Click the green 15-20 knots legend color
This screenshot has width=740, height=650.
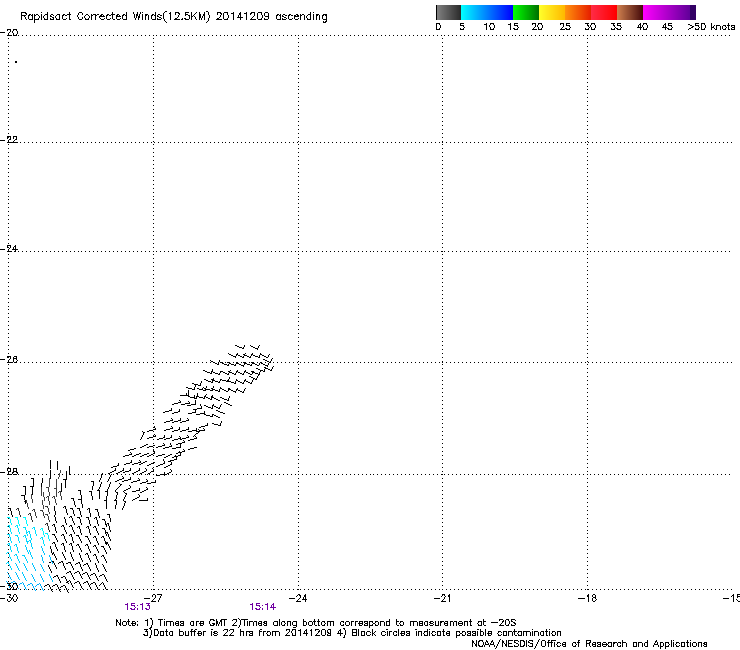pyautogui.click(x=526, y=12)
